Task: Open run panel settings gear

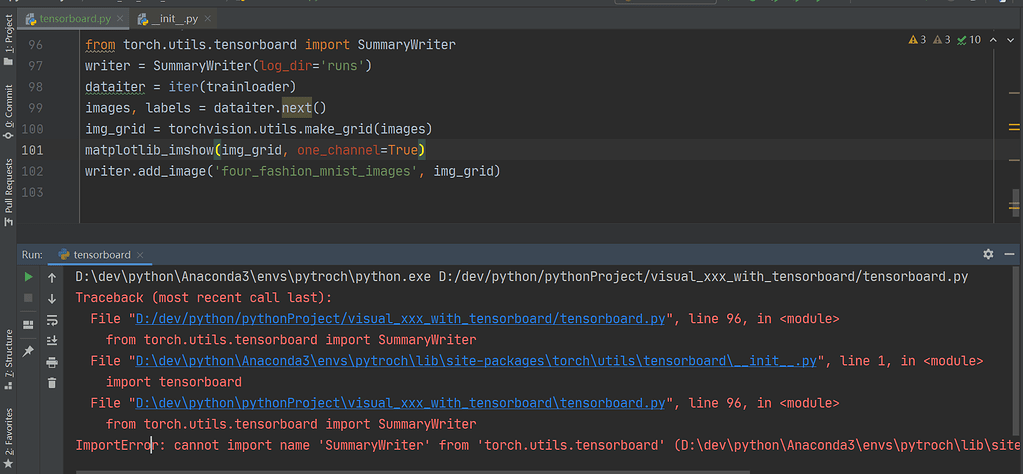Action: (x=988, y=254)
